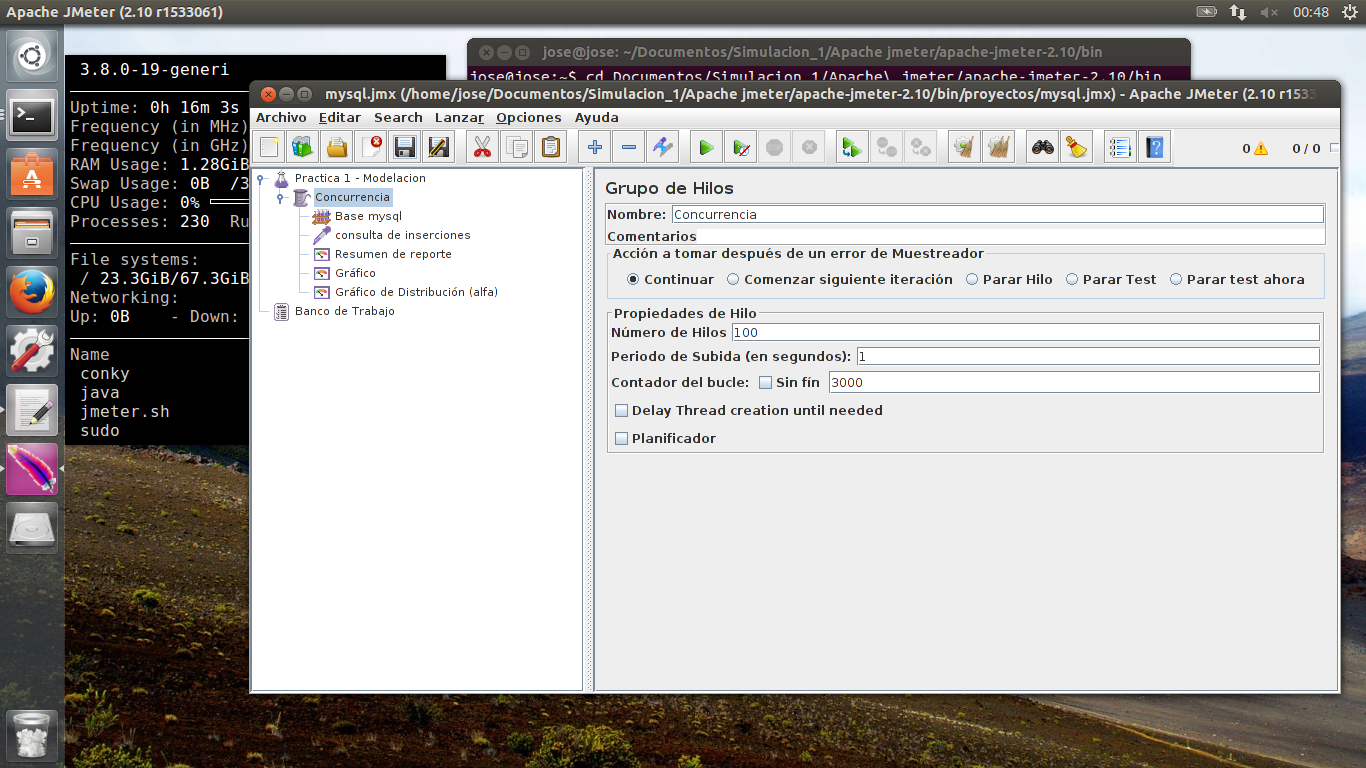Cut the selected element with scissors icon

click(x=483, y=148)
